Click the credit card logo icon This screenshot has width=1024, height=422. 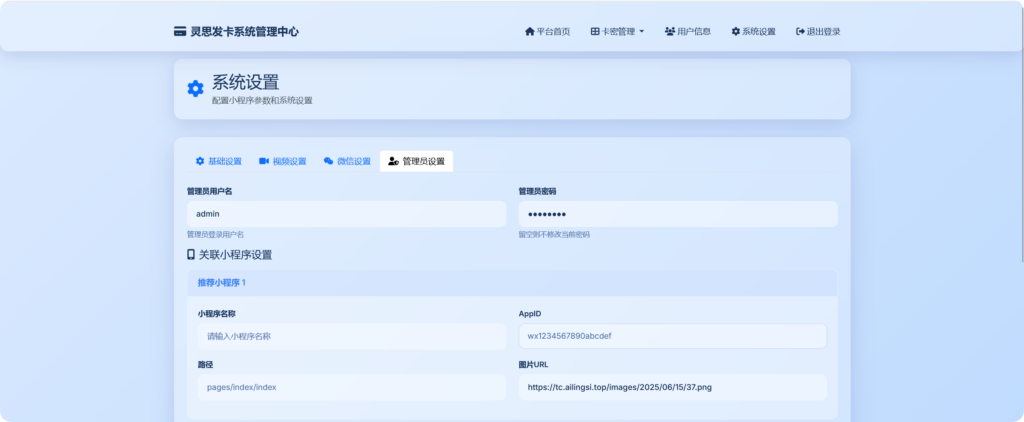click(x=180, y=31)
